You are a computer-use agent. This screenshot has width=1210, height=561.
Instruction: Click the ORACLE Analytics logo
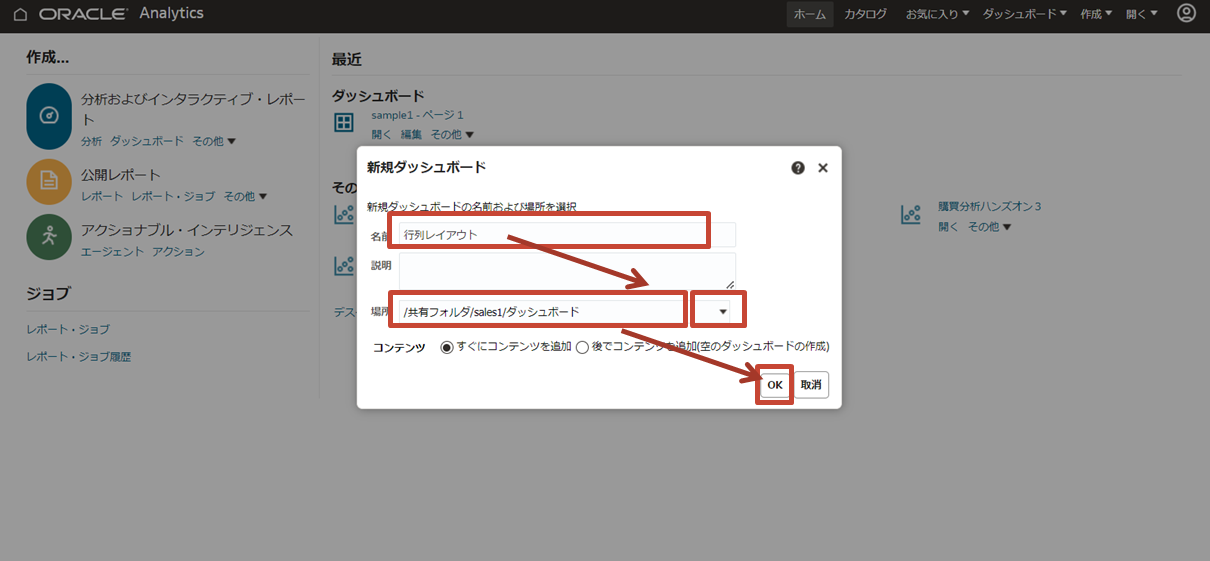(121, 14)
